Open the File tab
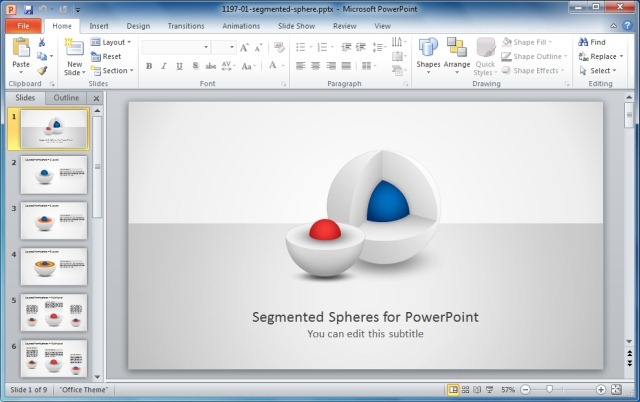This screenshot has height=402, width=640. 23,26
